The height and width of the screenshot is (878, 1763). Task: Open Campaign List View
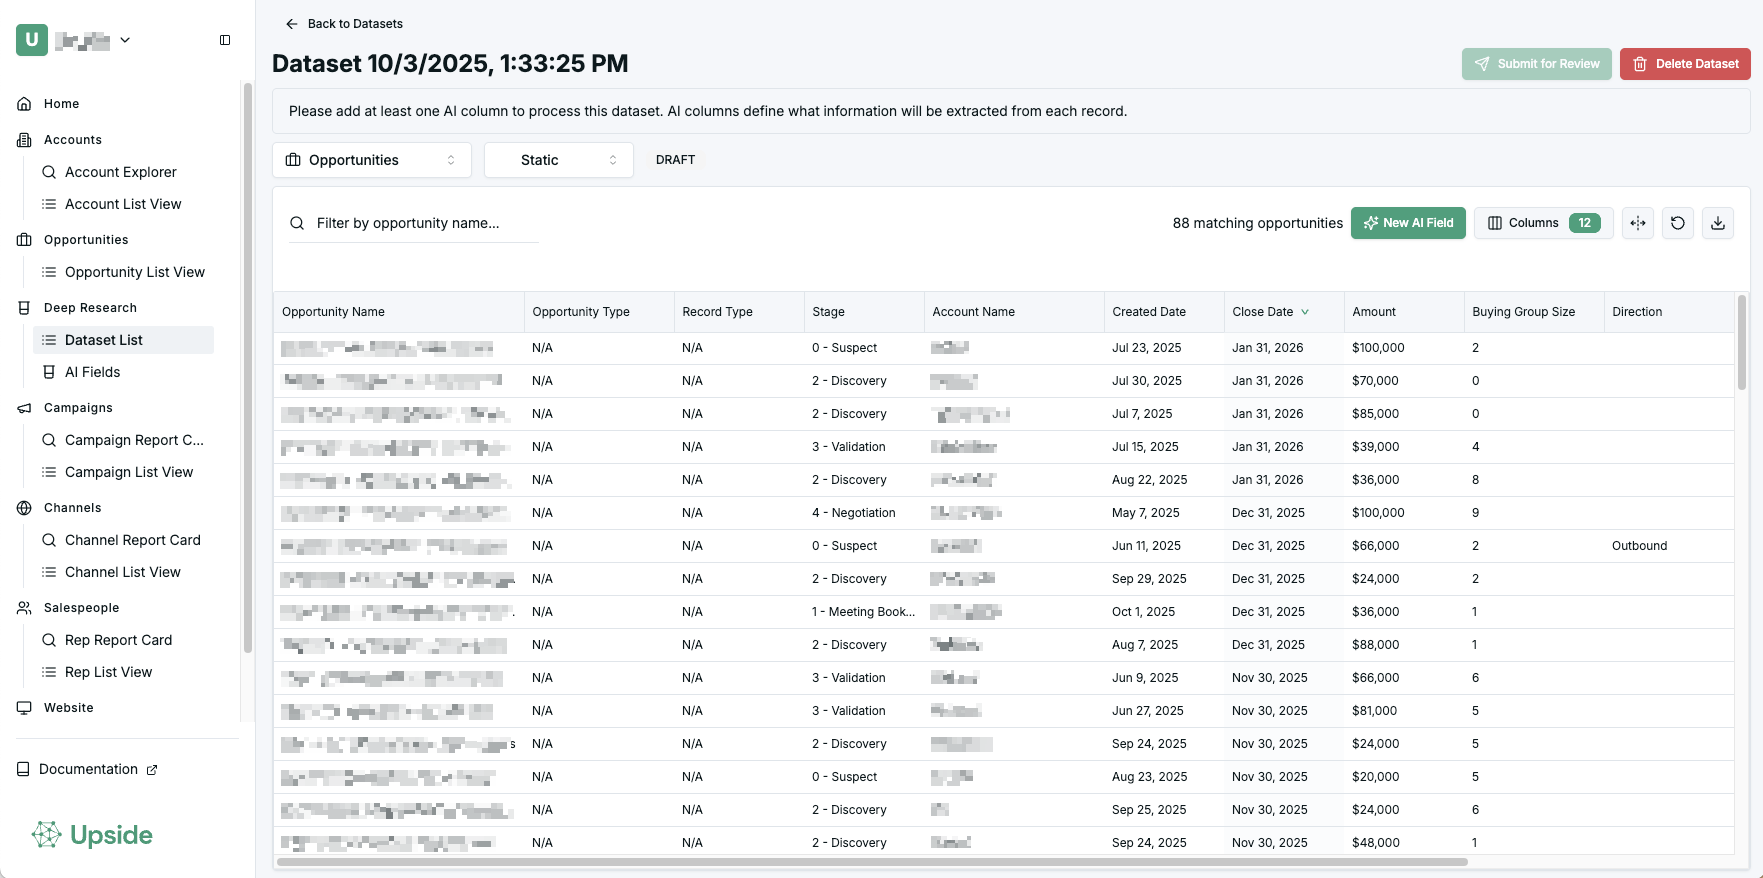click(x=129, y=472)
